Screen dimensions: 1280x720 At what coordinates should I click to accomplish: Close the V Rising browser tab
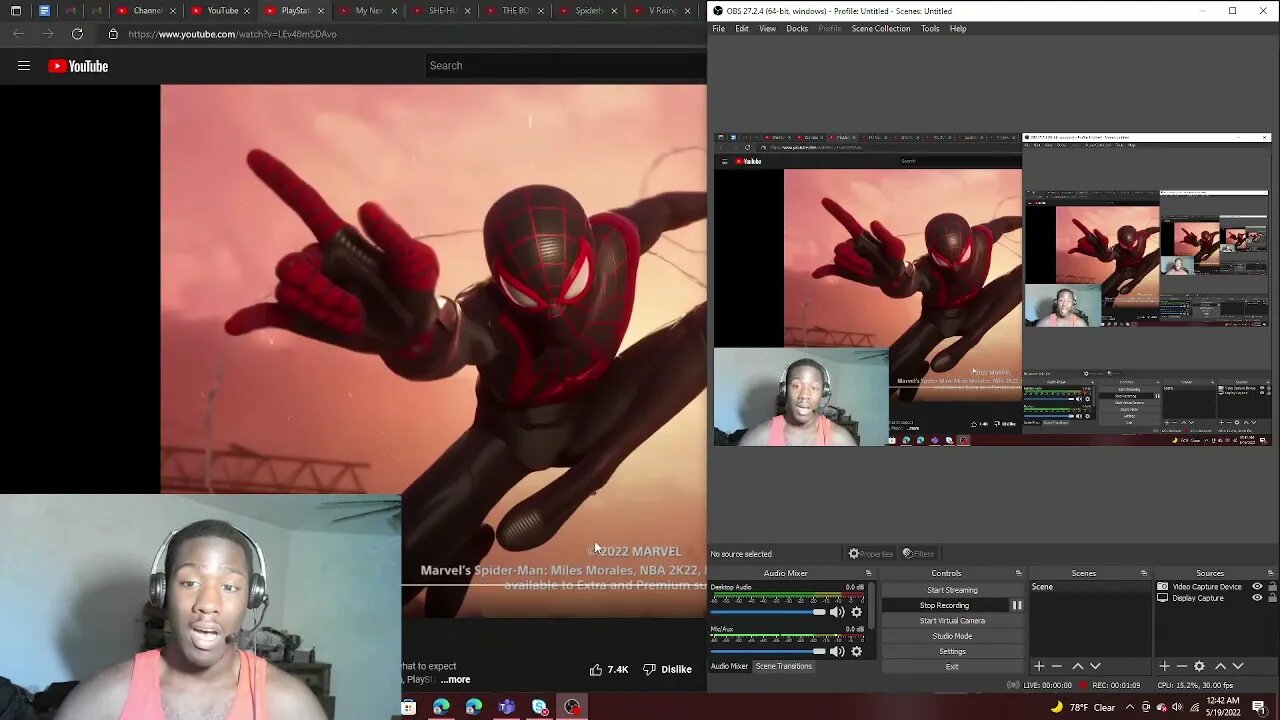click(x=687, y=11)
